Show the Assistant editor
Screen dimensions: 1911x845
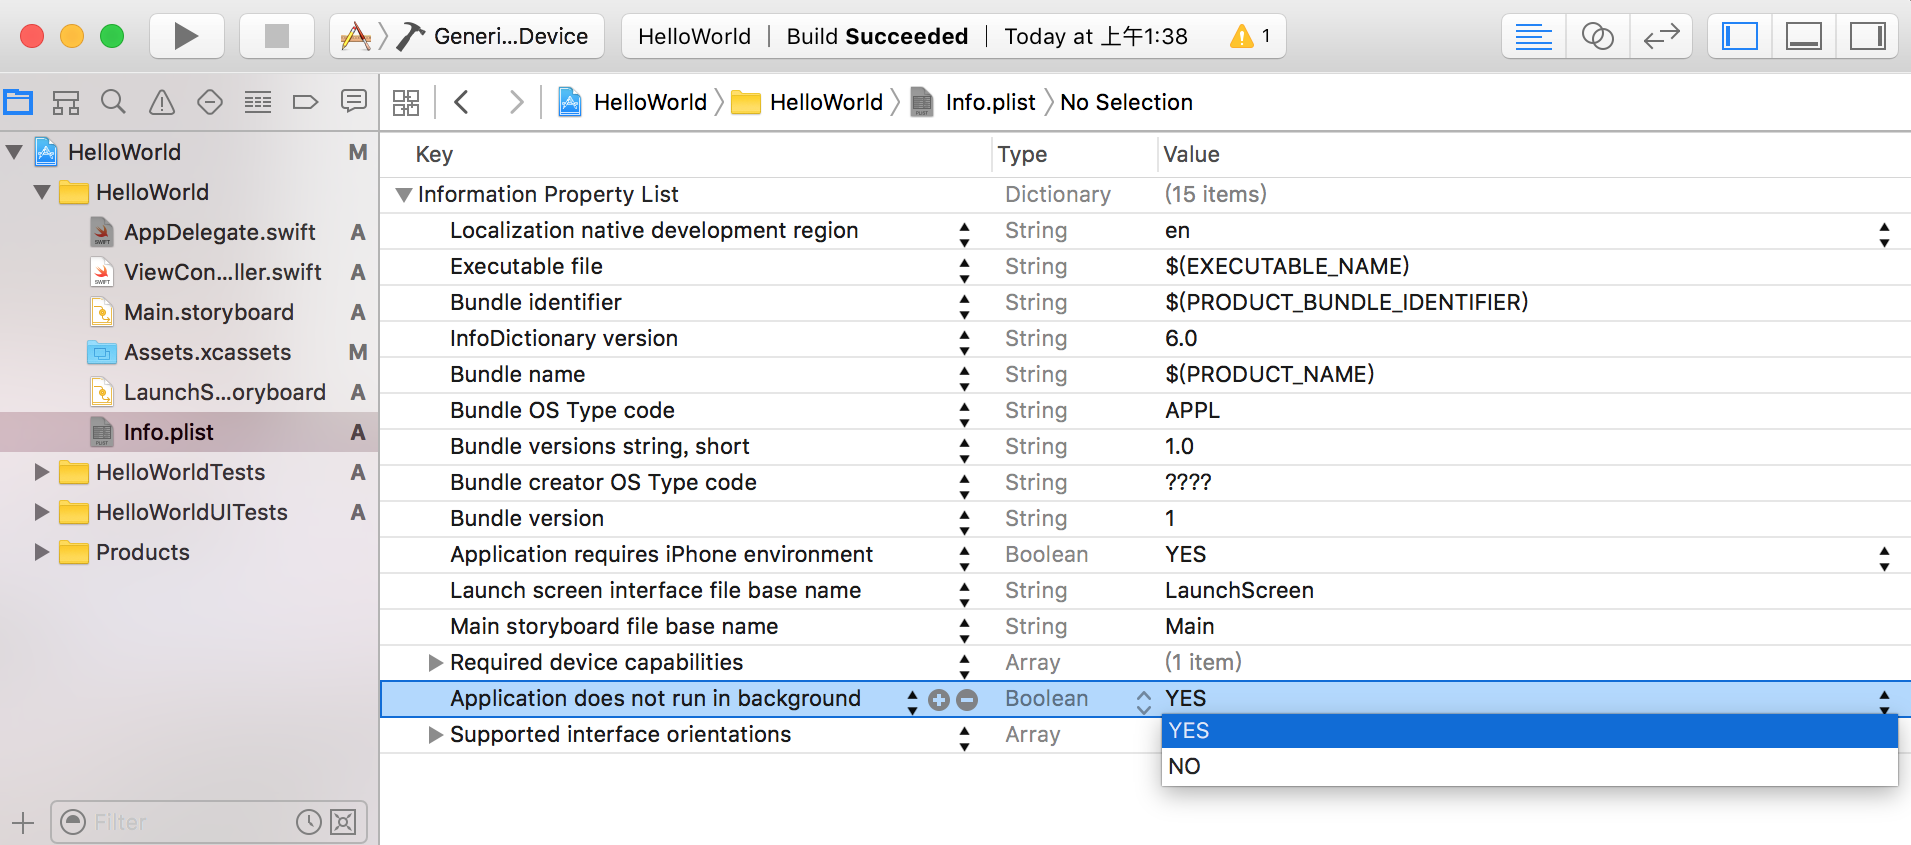point(1598,37)
